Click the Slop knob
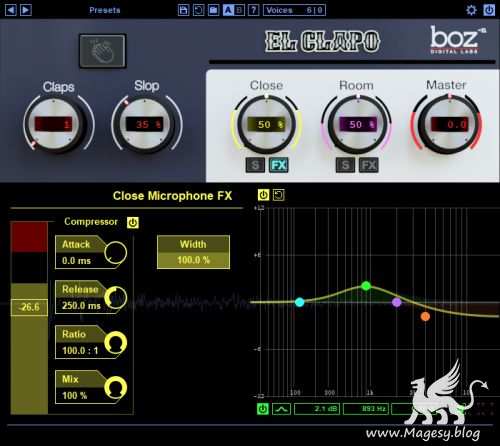 [x=145, y=124]
